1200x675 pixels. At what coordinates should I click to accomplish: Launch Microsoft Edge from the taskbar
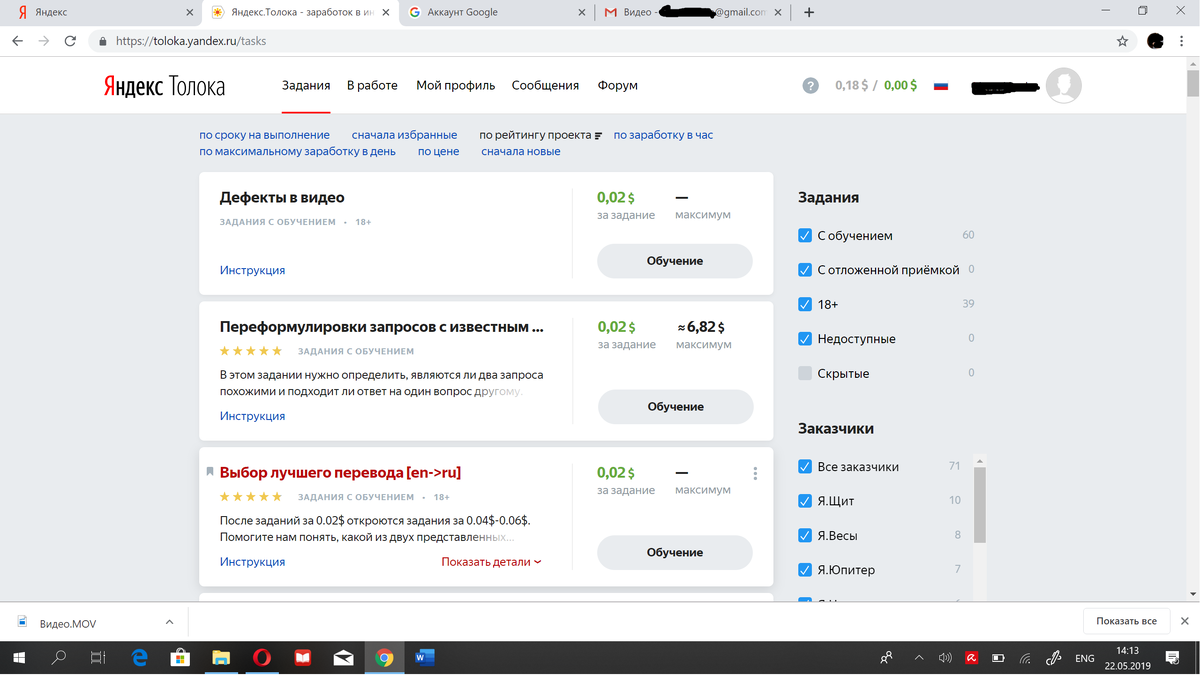point(141,657)
